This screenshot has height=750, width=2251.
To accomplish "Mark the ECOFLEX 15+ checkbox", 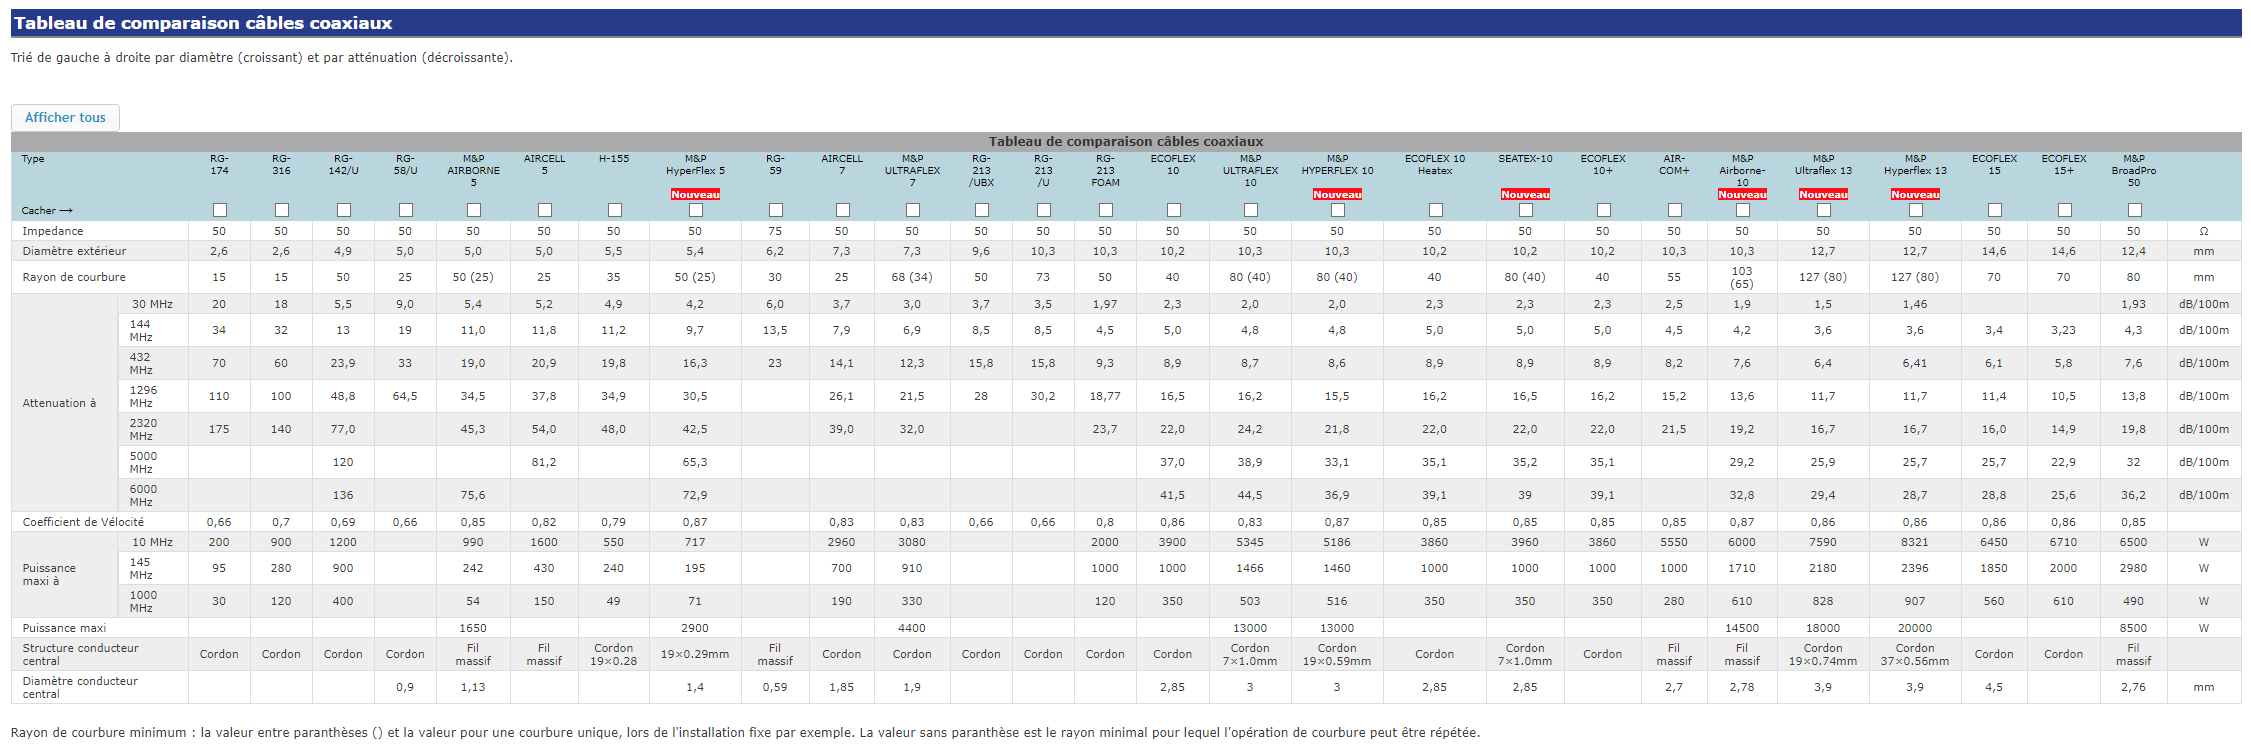I will 2065,210.
